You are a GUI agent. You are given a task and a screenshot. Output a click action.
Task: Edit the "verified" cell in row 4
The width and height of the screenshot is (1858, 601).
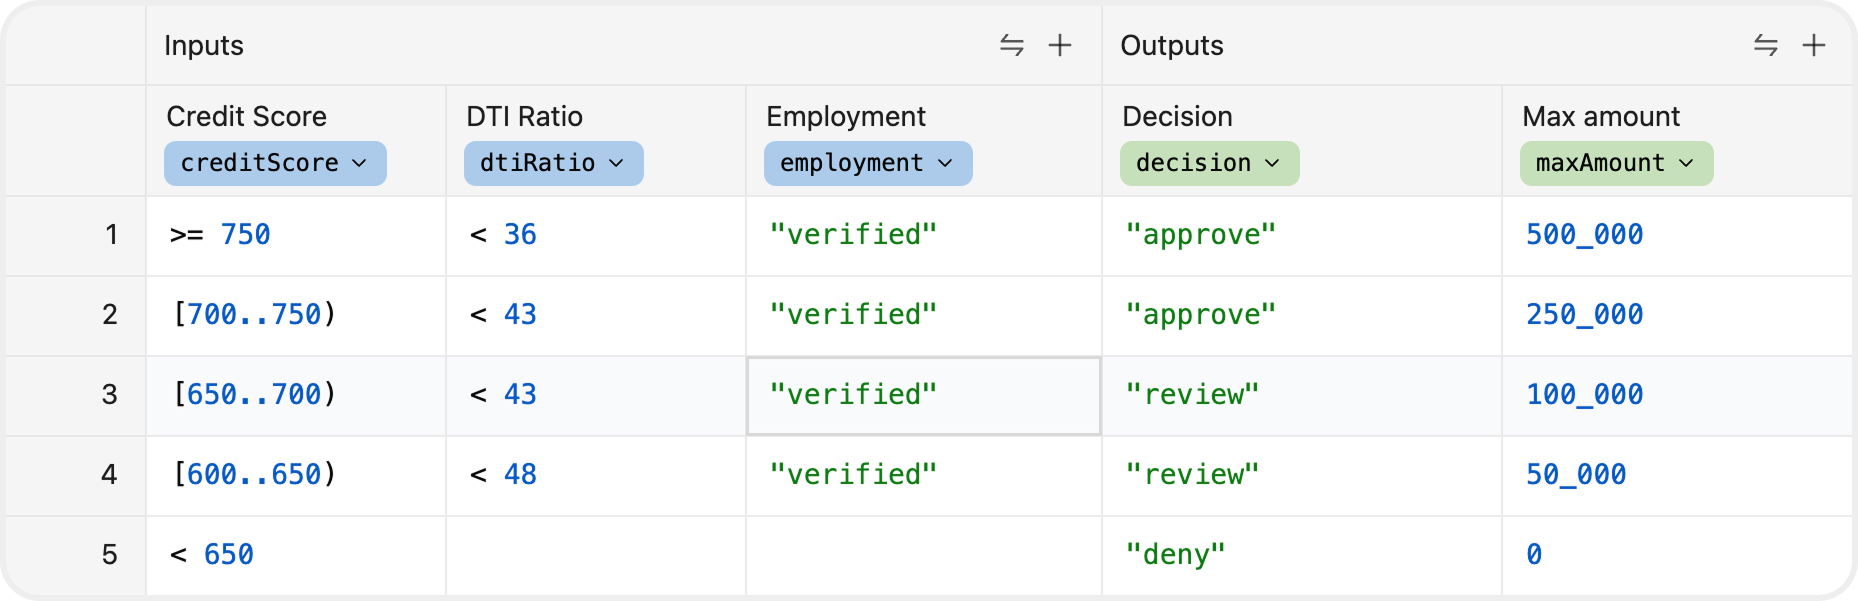point(924,475)
